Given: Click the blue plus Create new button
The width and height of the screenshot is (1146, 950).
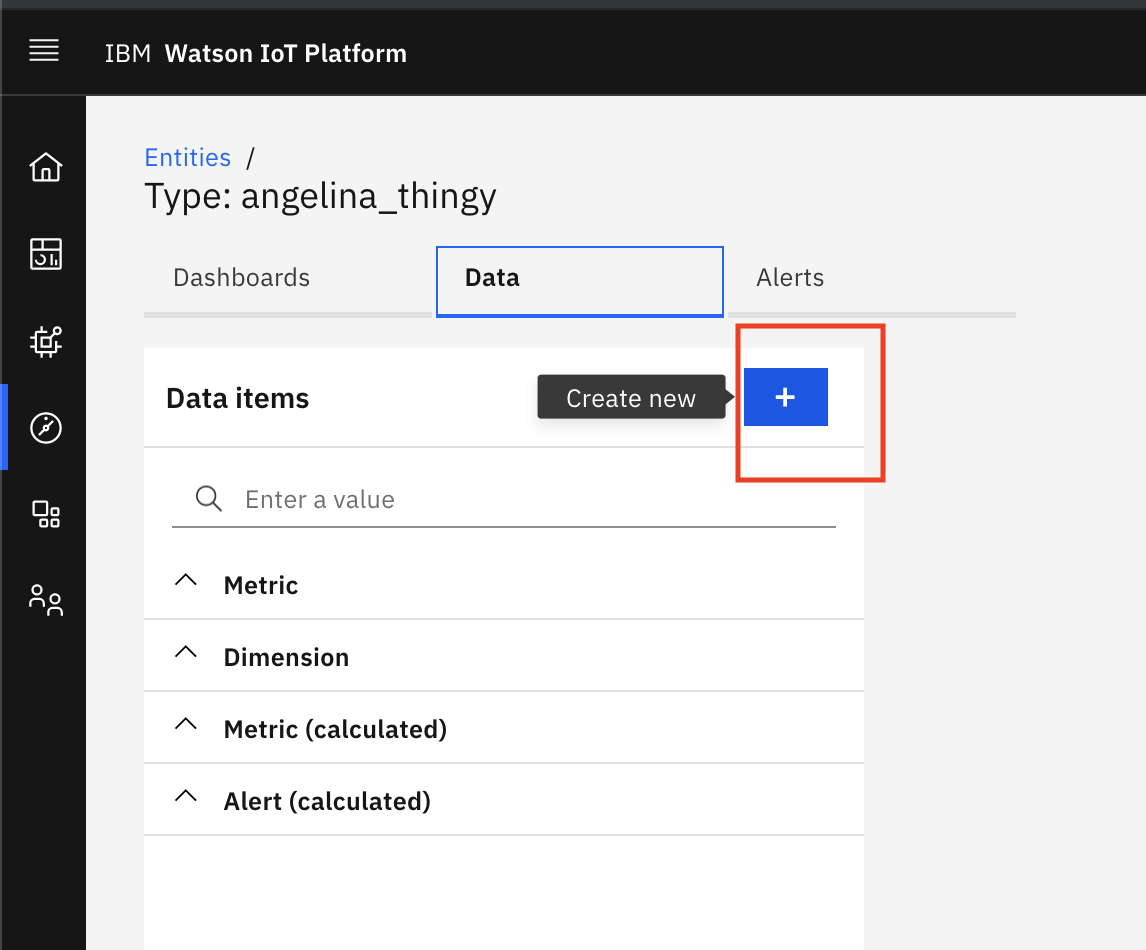Looking at the screenshot, I should click(786, 397).
